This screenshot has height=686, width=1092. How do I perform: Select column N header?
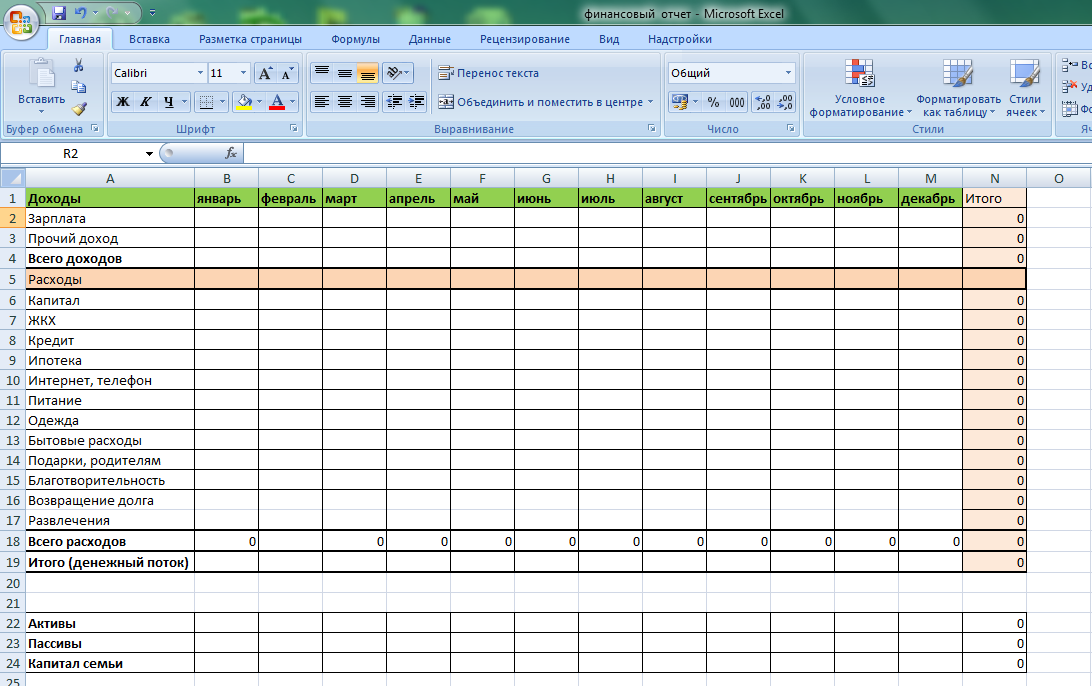click(994, 178)
